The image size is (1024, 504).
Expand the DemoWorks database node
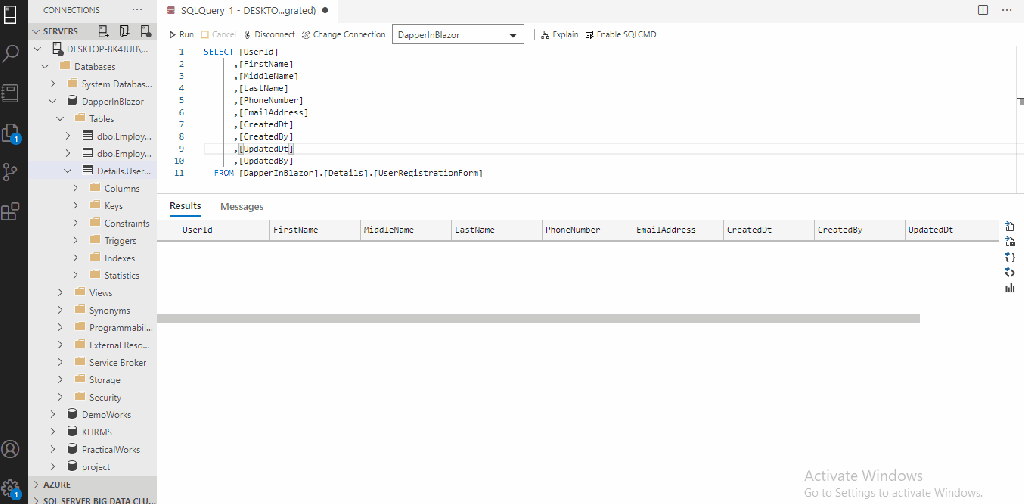coord(105,414)
